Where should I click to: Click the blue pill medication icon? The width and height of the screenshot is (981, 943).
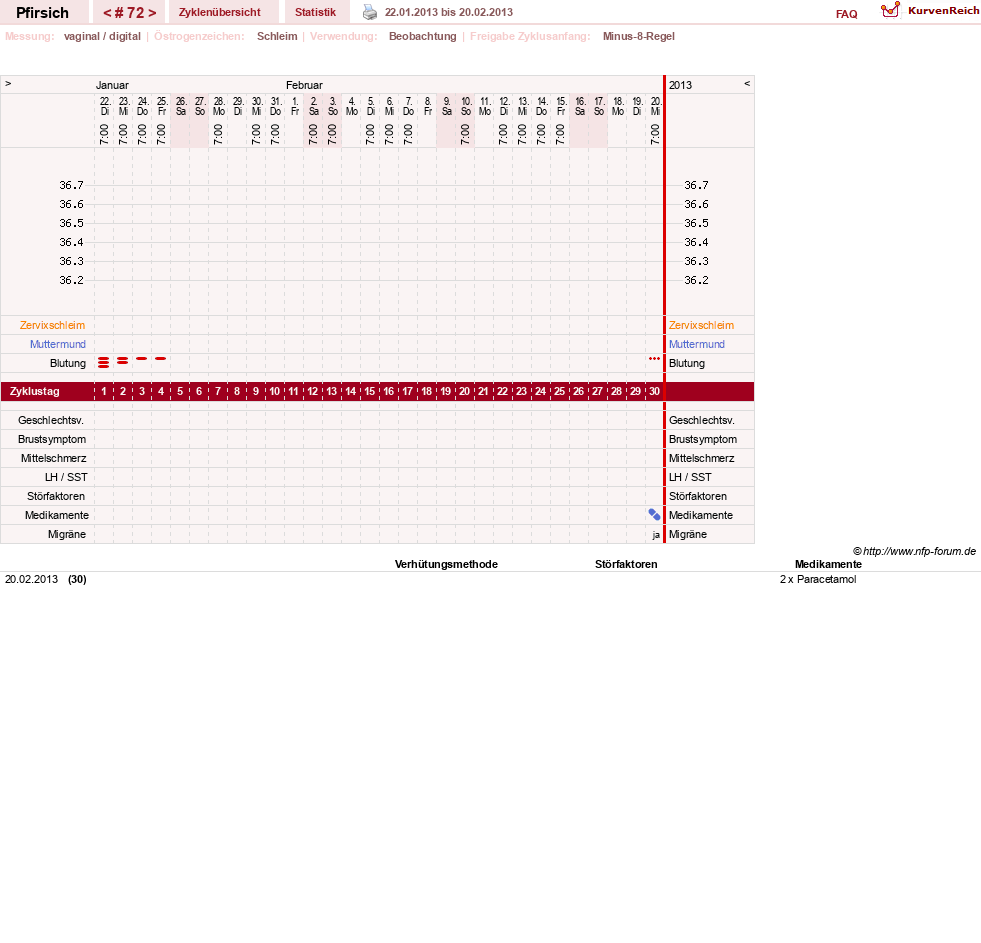coord(654,514)
